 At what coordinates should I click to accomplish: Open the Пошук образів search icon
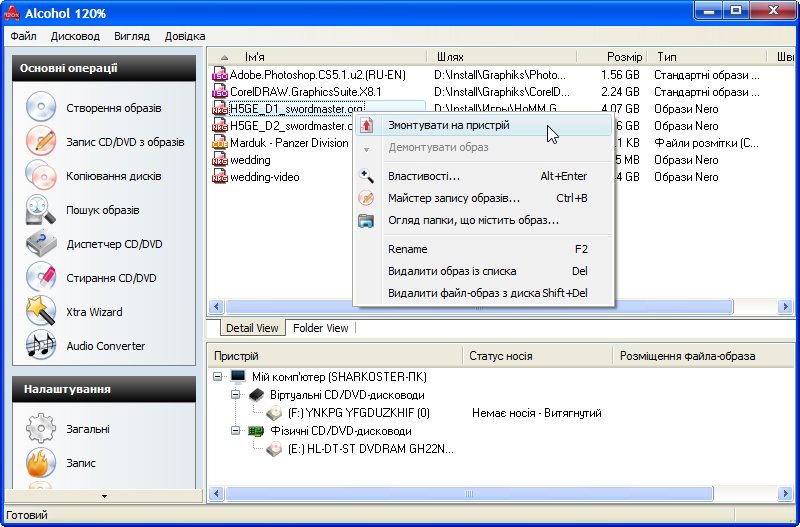click(41, 209)
